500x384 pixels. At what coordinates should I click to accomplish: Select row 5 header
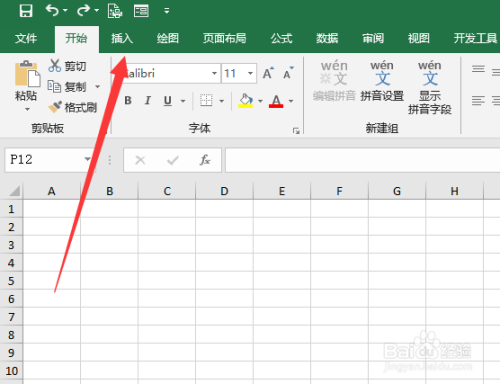pos(11,281)
